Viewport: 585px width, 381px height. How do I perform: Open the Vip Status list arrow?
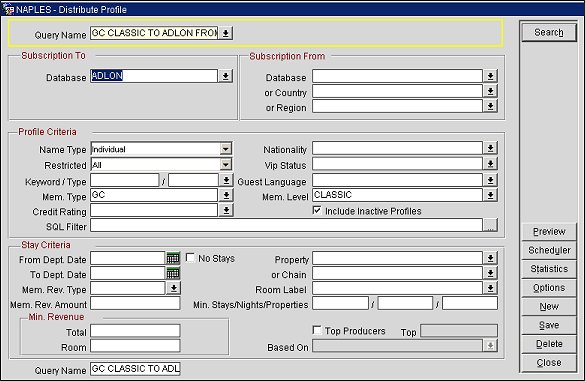(x=490, y=164)
